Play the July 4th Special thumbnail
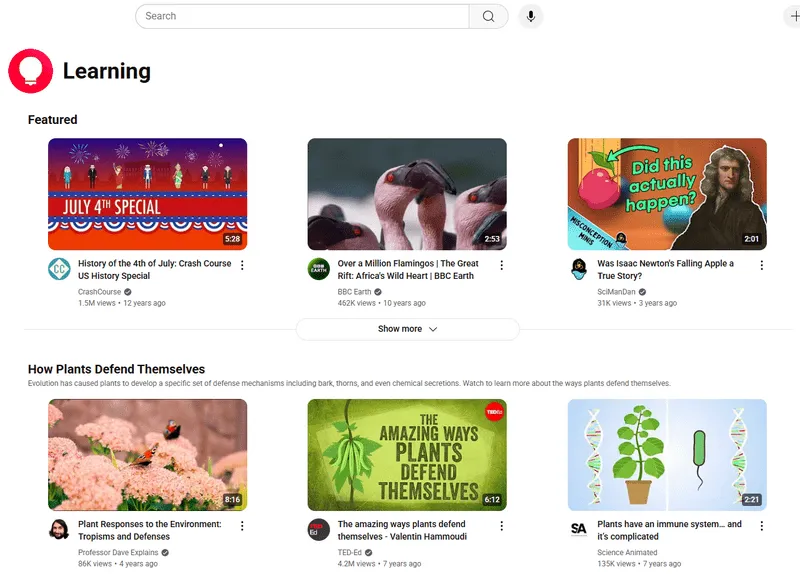Screen dimensions: 800x574 147,194
